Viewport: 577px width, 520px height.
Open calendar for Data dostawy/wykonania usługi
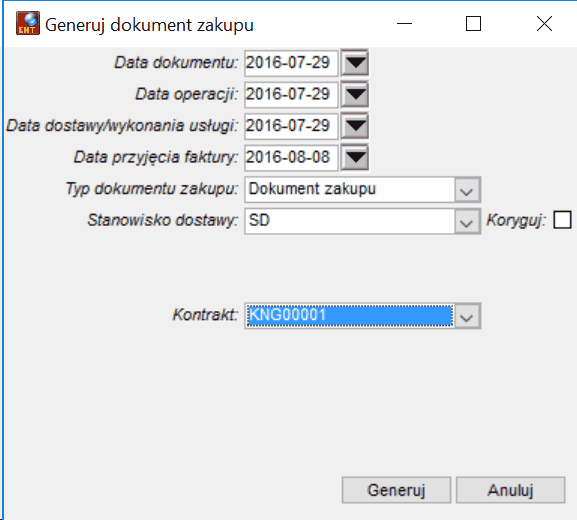[355, 126]
